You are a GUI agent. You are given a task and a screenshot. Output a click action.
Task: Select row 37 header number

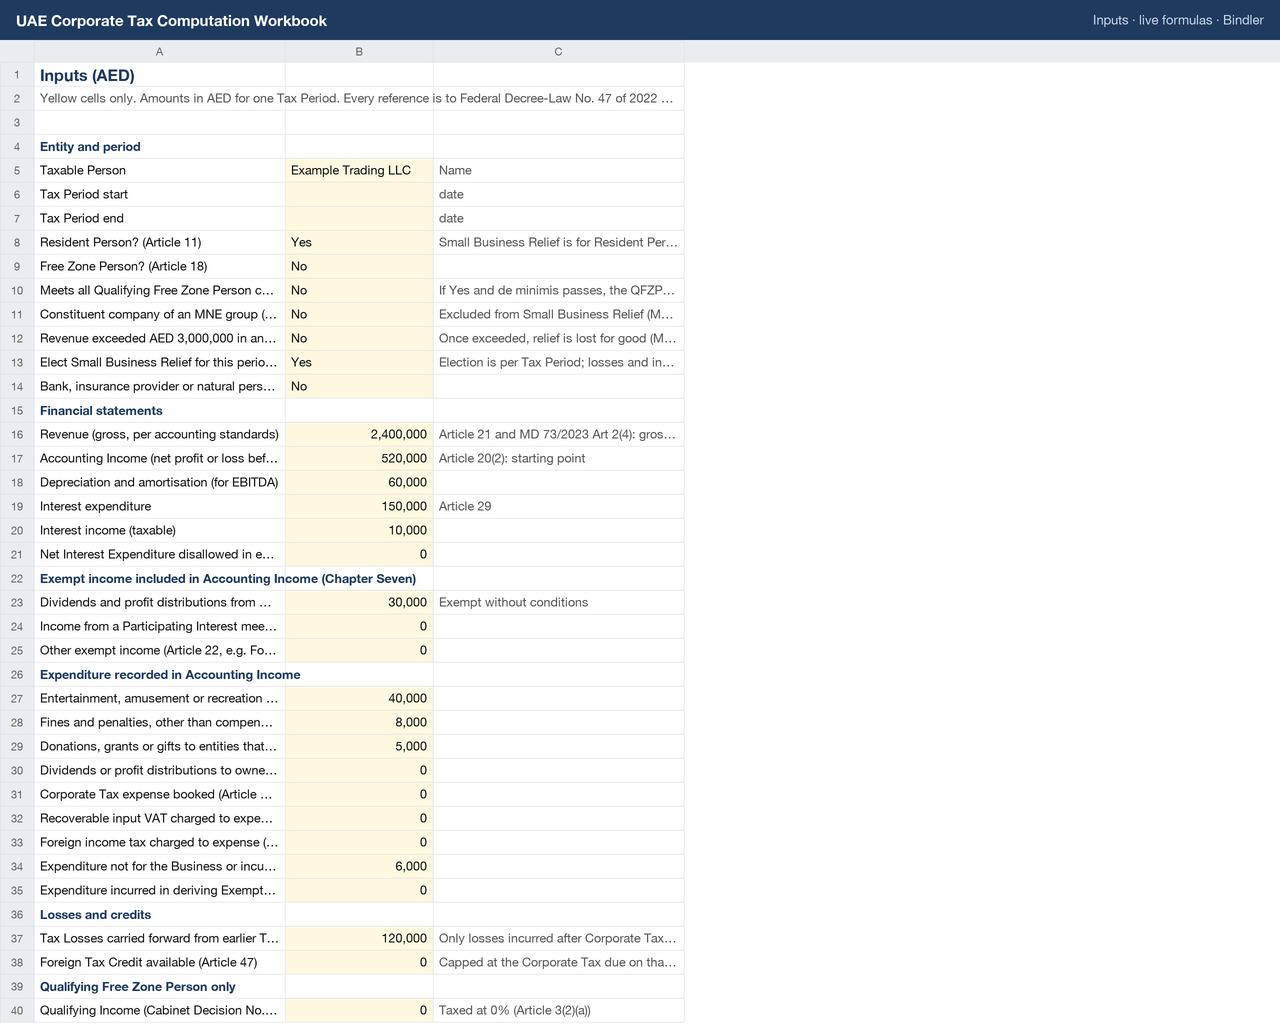click(x=17, y=938)
